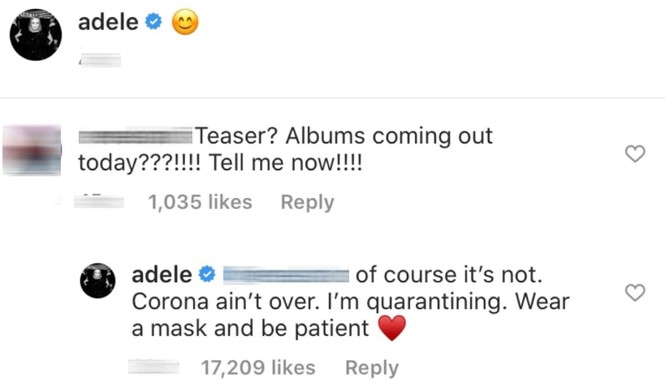665x383 pixels.
Task: View the 17,209 likes list
Action: (258, 368)
